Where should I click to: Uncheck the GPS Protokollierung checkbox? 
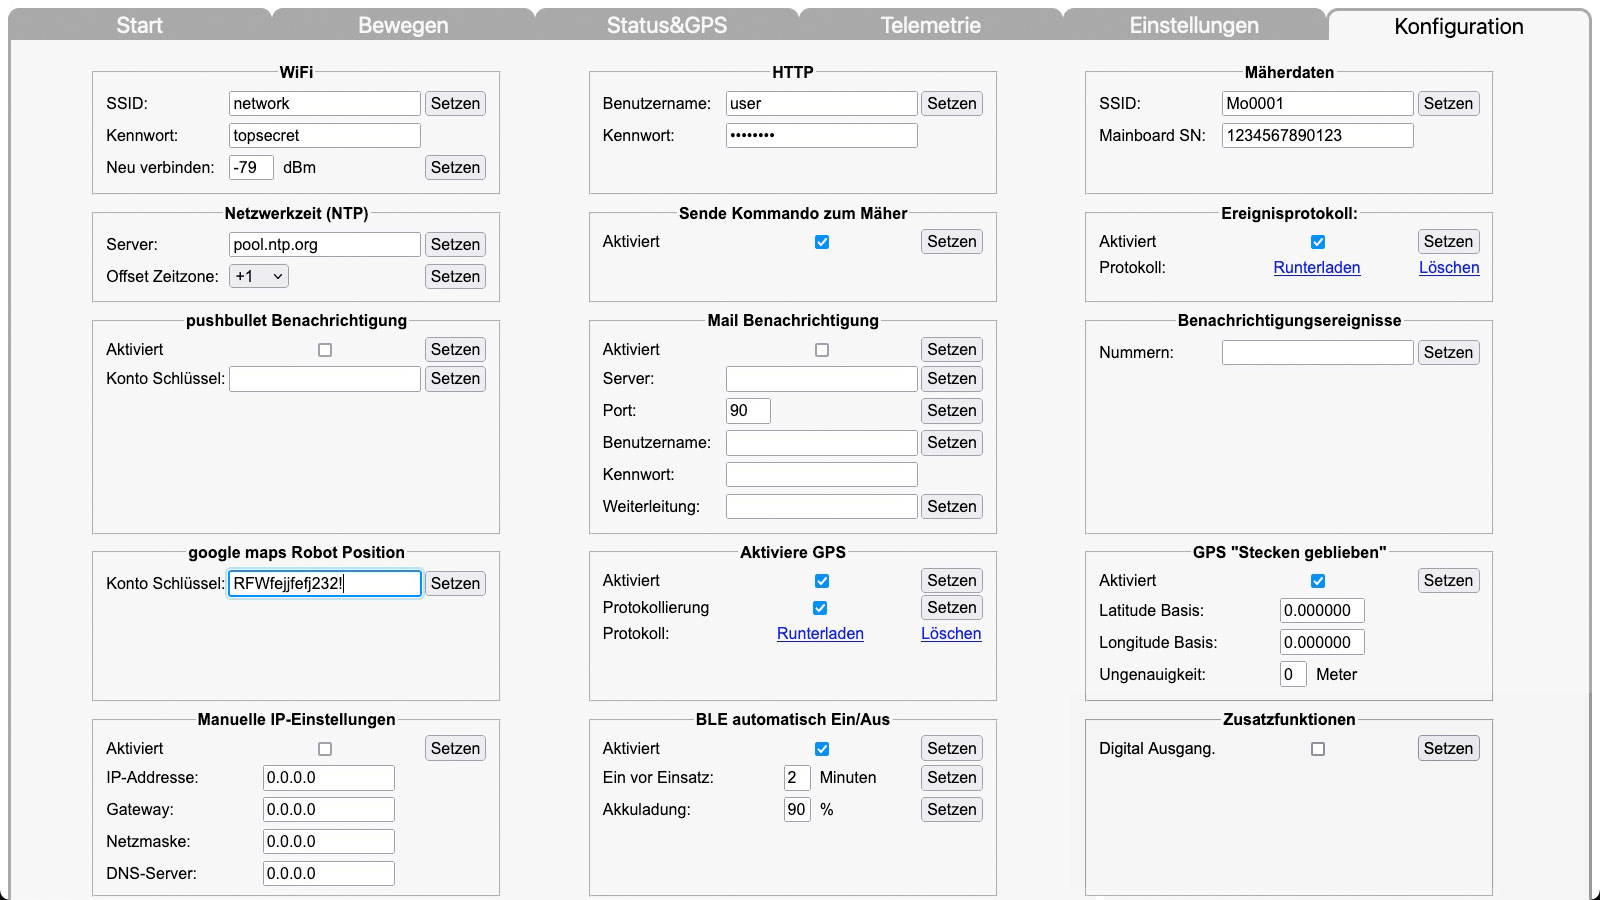point(820,608)
